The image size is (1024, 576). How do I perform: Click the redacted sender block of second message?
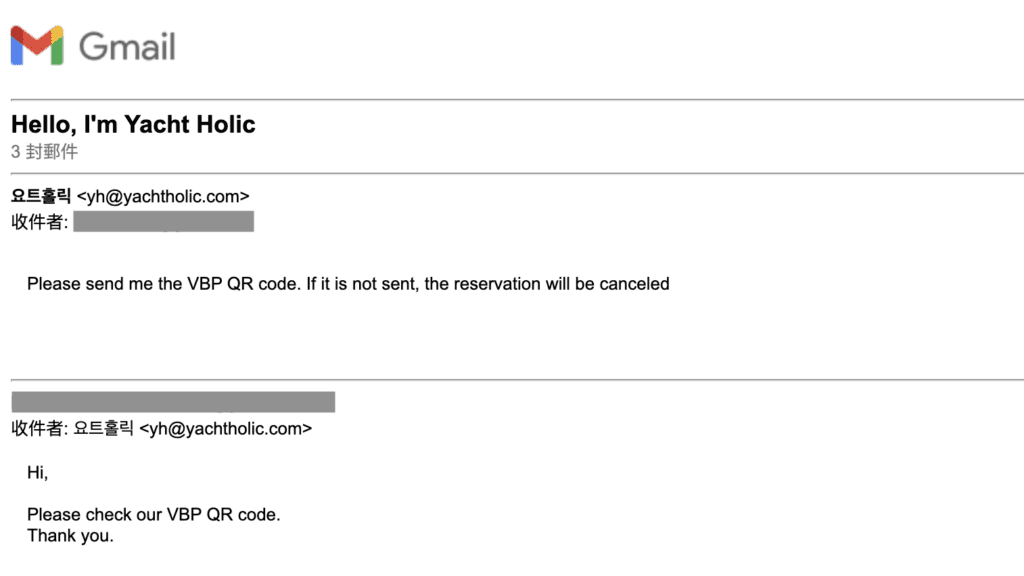tap(173, 402)
